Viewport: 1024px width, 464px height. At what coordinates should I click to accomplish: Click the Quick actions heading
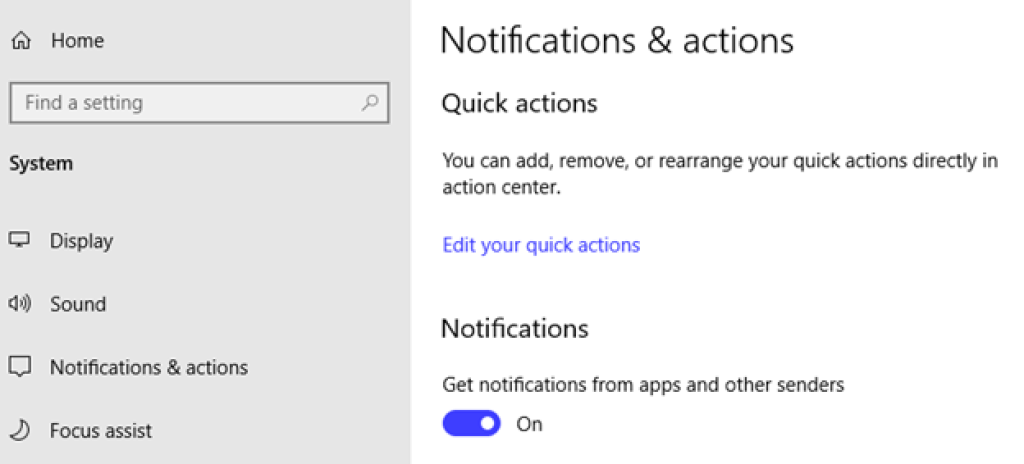[520, 103]
